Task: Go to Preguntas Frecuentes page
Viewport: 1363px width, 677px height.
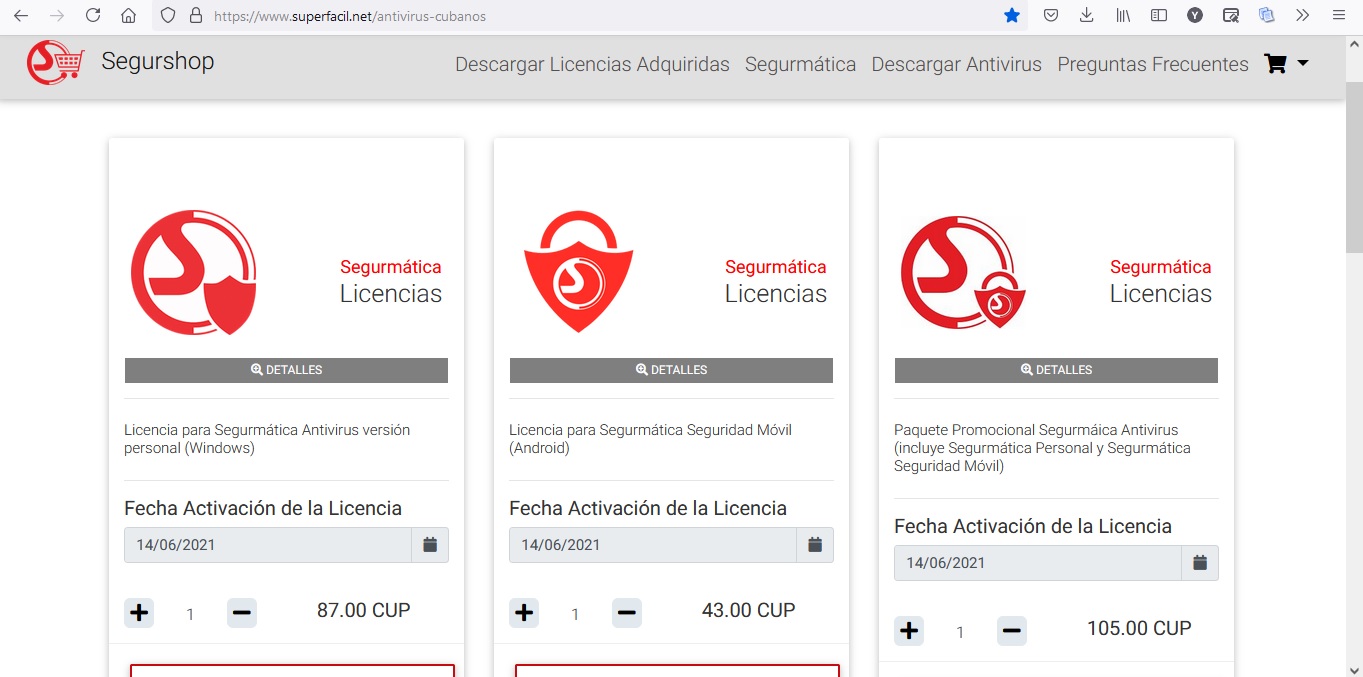Action: pyautogui.click(x=1153, y=64)
